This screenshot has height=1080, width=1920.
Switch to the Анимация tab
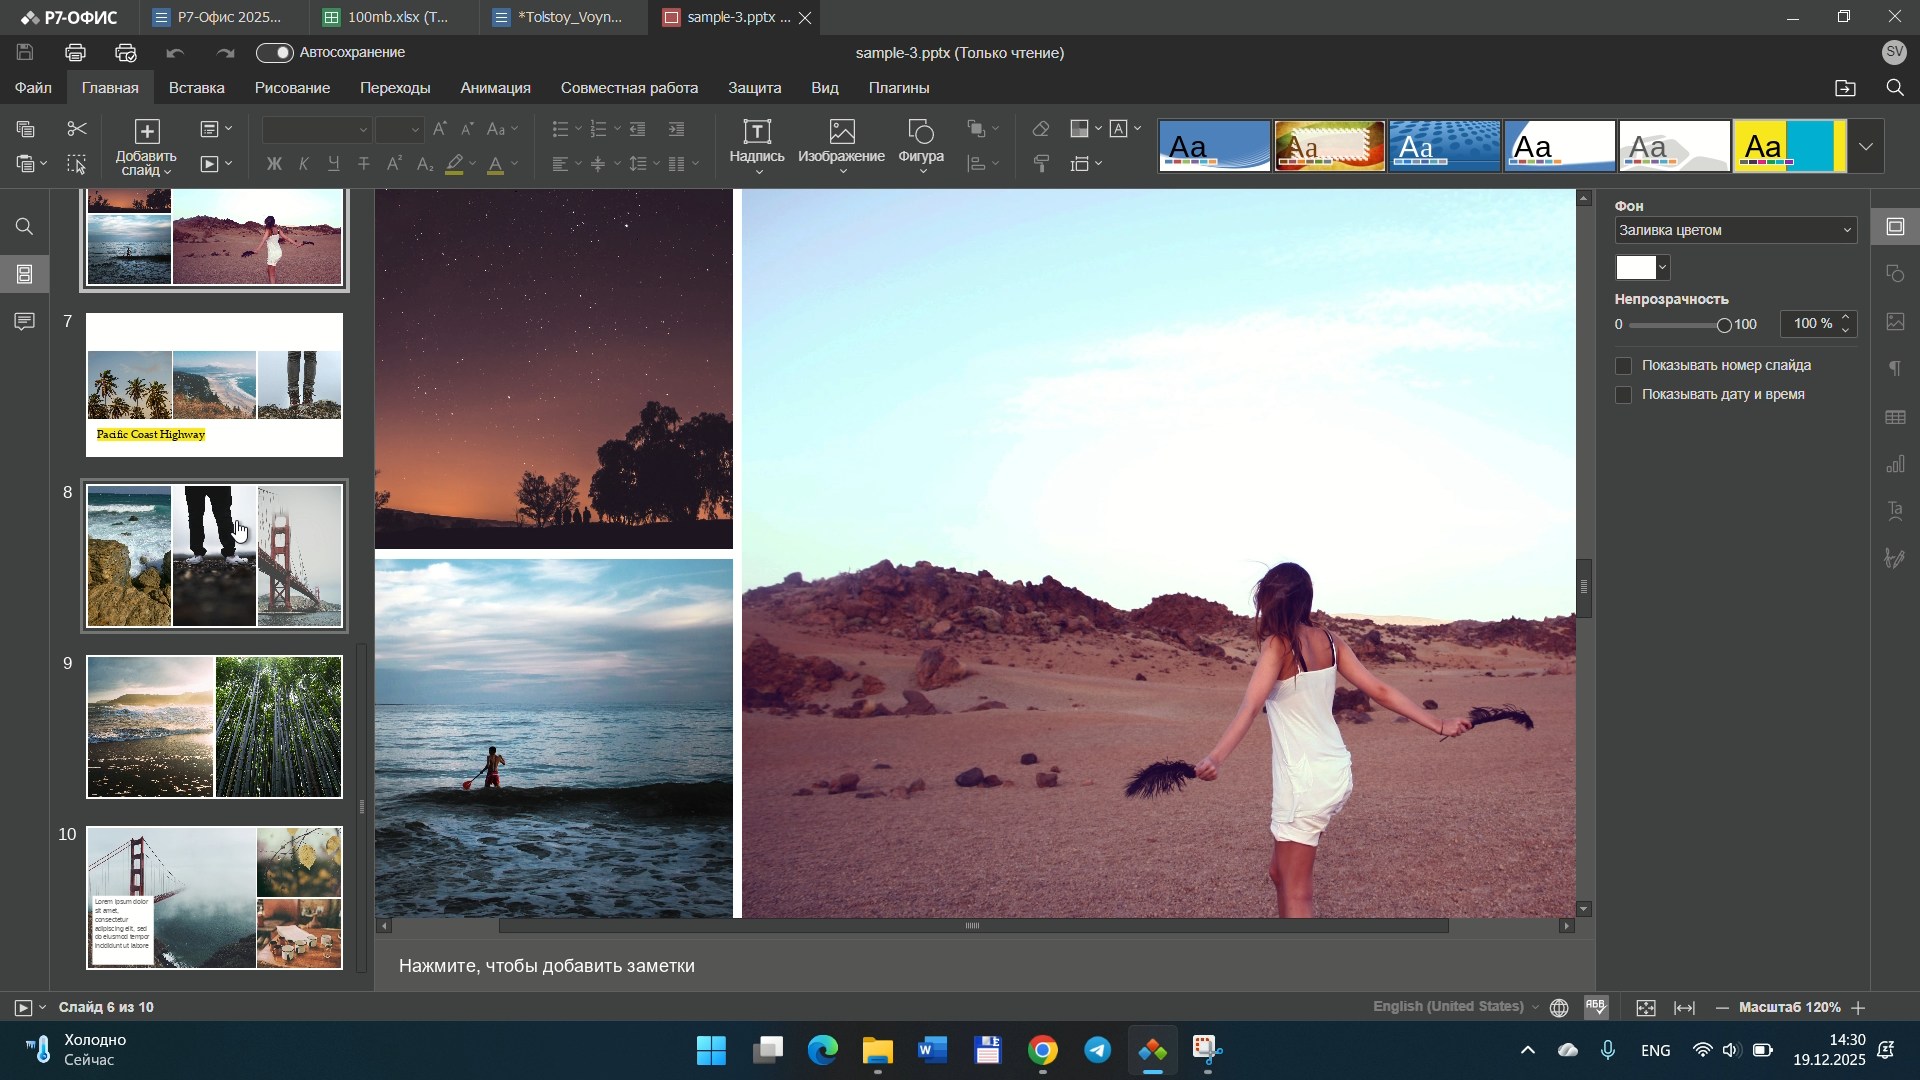(x=496, y=88)
